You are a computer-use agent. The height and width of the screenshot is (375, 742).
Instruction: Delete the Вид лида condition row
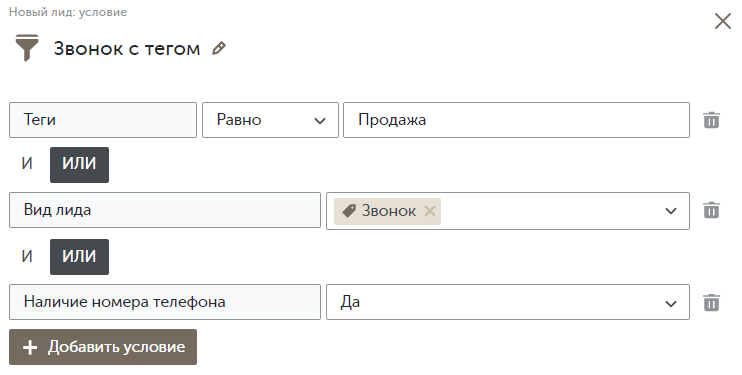711,210
